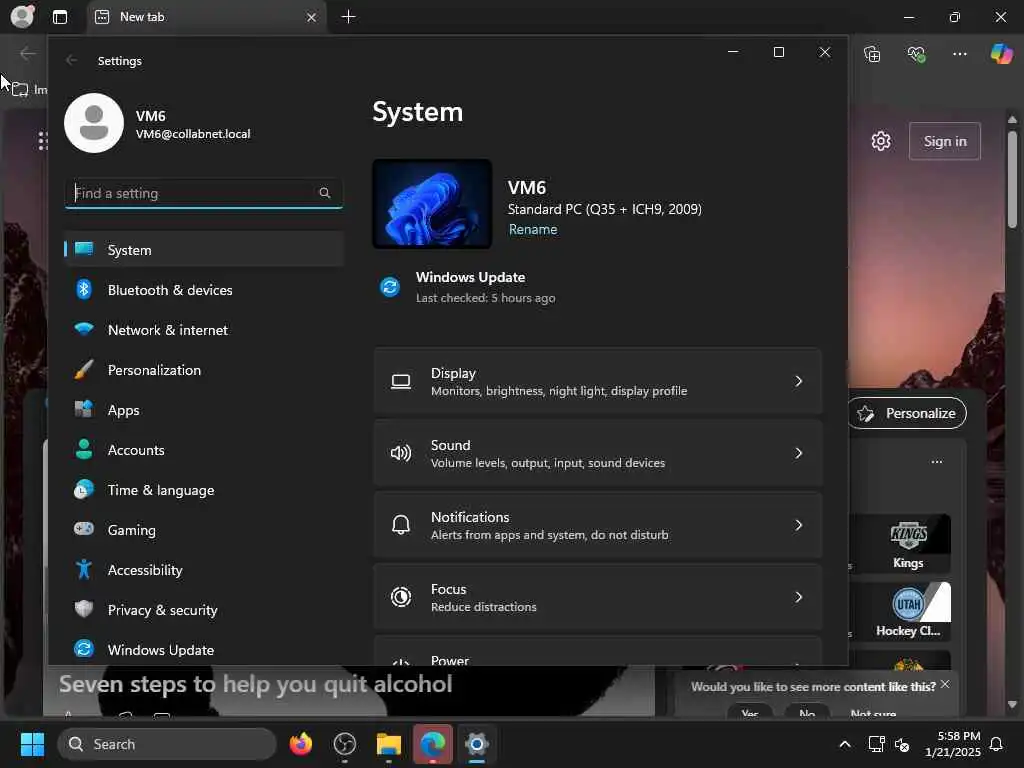Image resolution: width=1024 pixels, height=768 pixels.
Task: Click the Personalization paintbrush icon
Action: click(84, 370)
